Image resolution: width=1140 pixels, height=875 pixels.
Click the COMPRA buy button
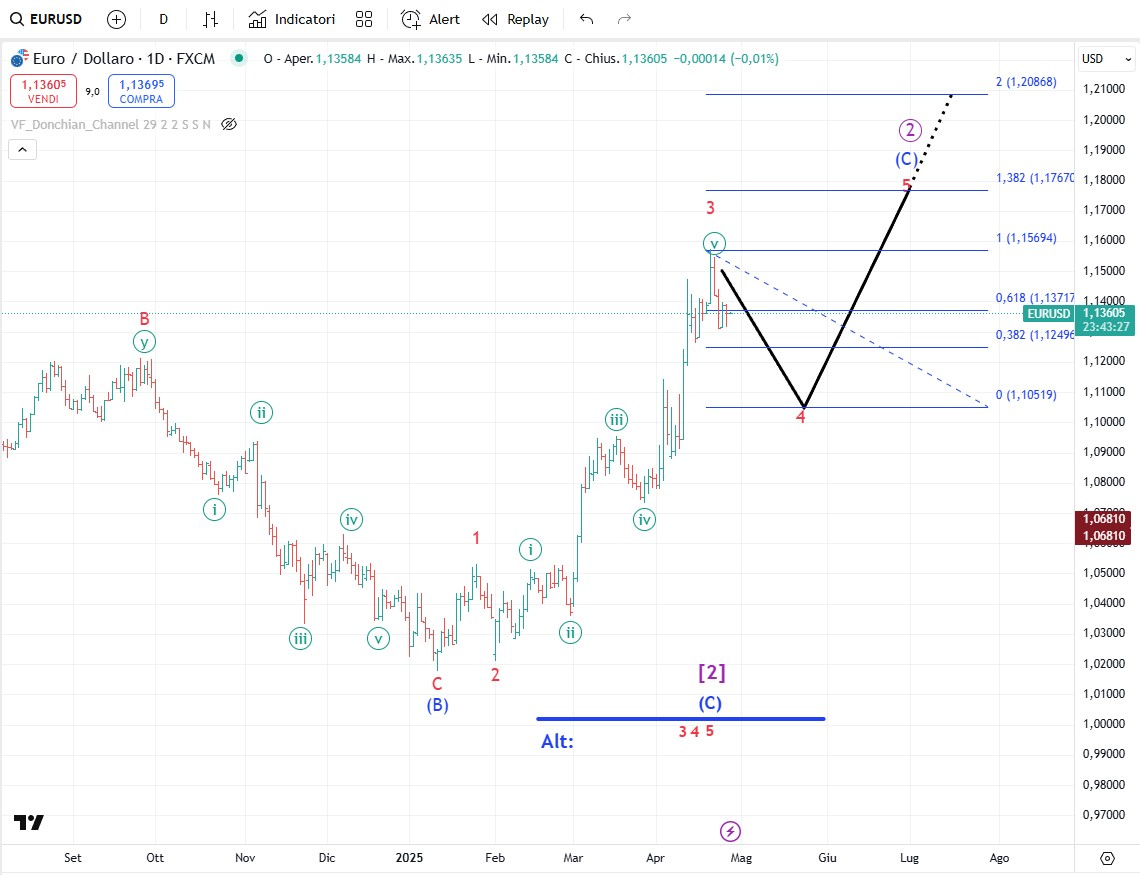coord(142,92)
